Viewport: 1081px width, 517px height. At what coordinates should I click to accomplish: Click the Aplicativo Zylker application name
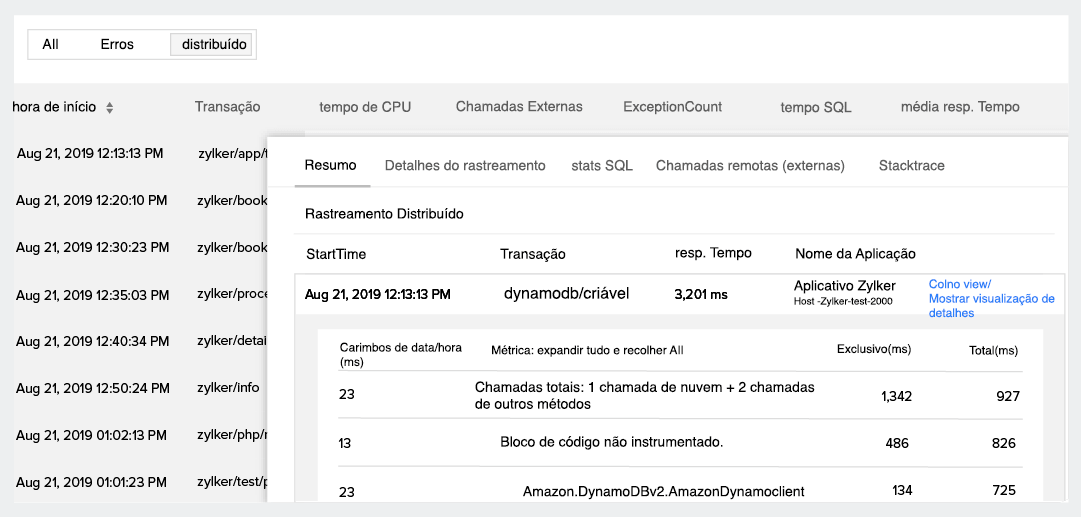click(845, 285)
